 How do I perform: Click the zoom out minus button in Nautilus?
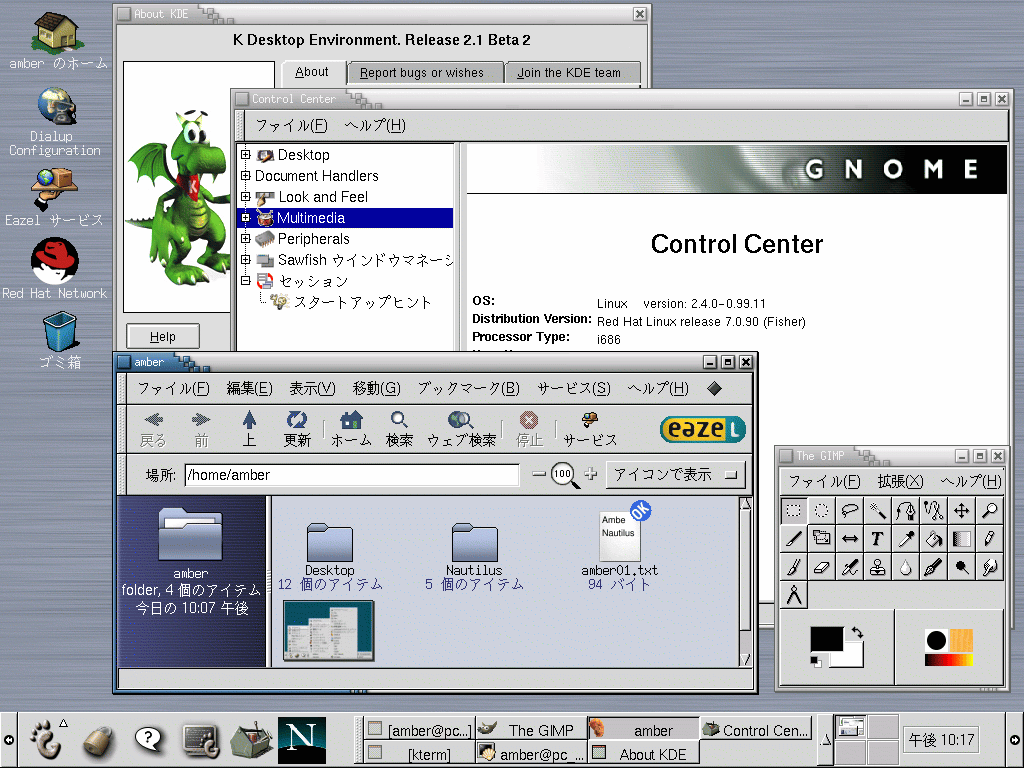click(x=538, y=474)
